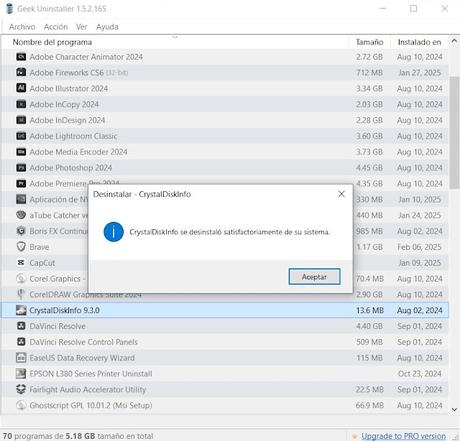This screenshot has width=460, height=441.
Task: Click the EPSON L380 Printer Uninstall icon
Action: pos(21,373)
